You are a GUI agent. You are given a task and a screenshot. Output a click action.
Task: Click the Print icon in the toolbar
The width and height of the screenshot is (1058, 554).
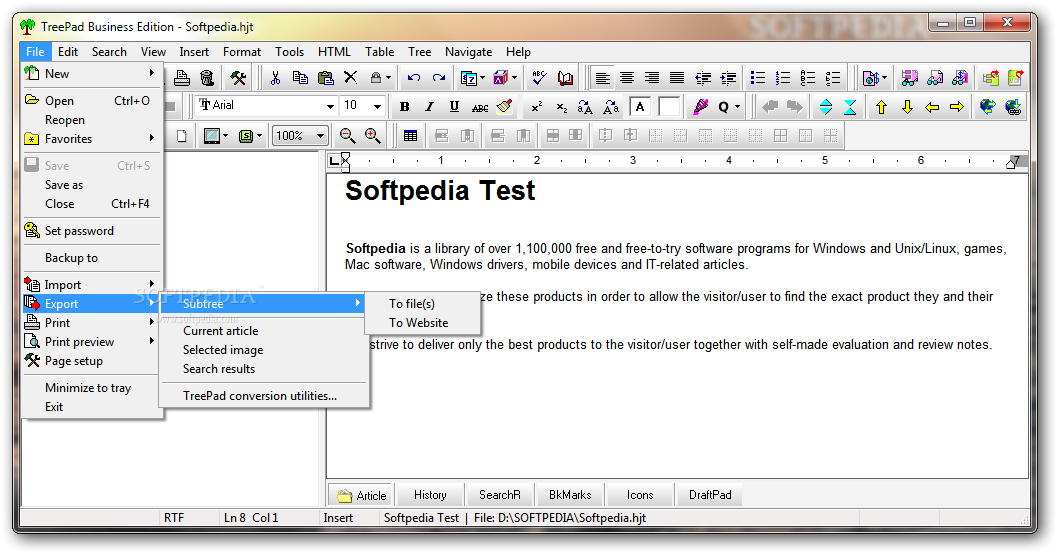tap(182, 78)
